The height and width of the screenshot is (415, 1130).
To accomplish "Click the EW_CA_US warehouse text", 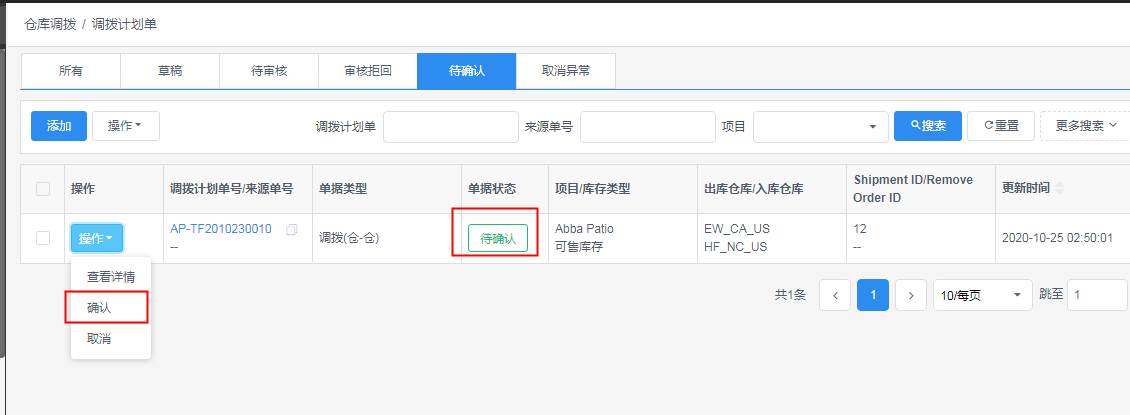I will [737, 229].
